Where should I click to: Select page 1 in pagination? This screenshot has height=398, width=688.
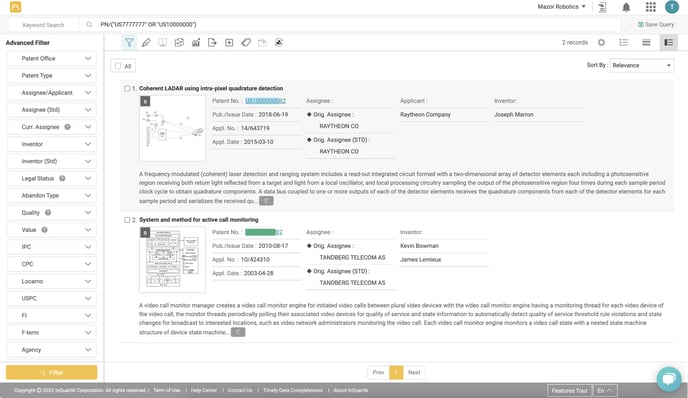396,373
